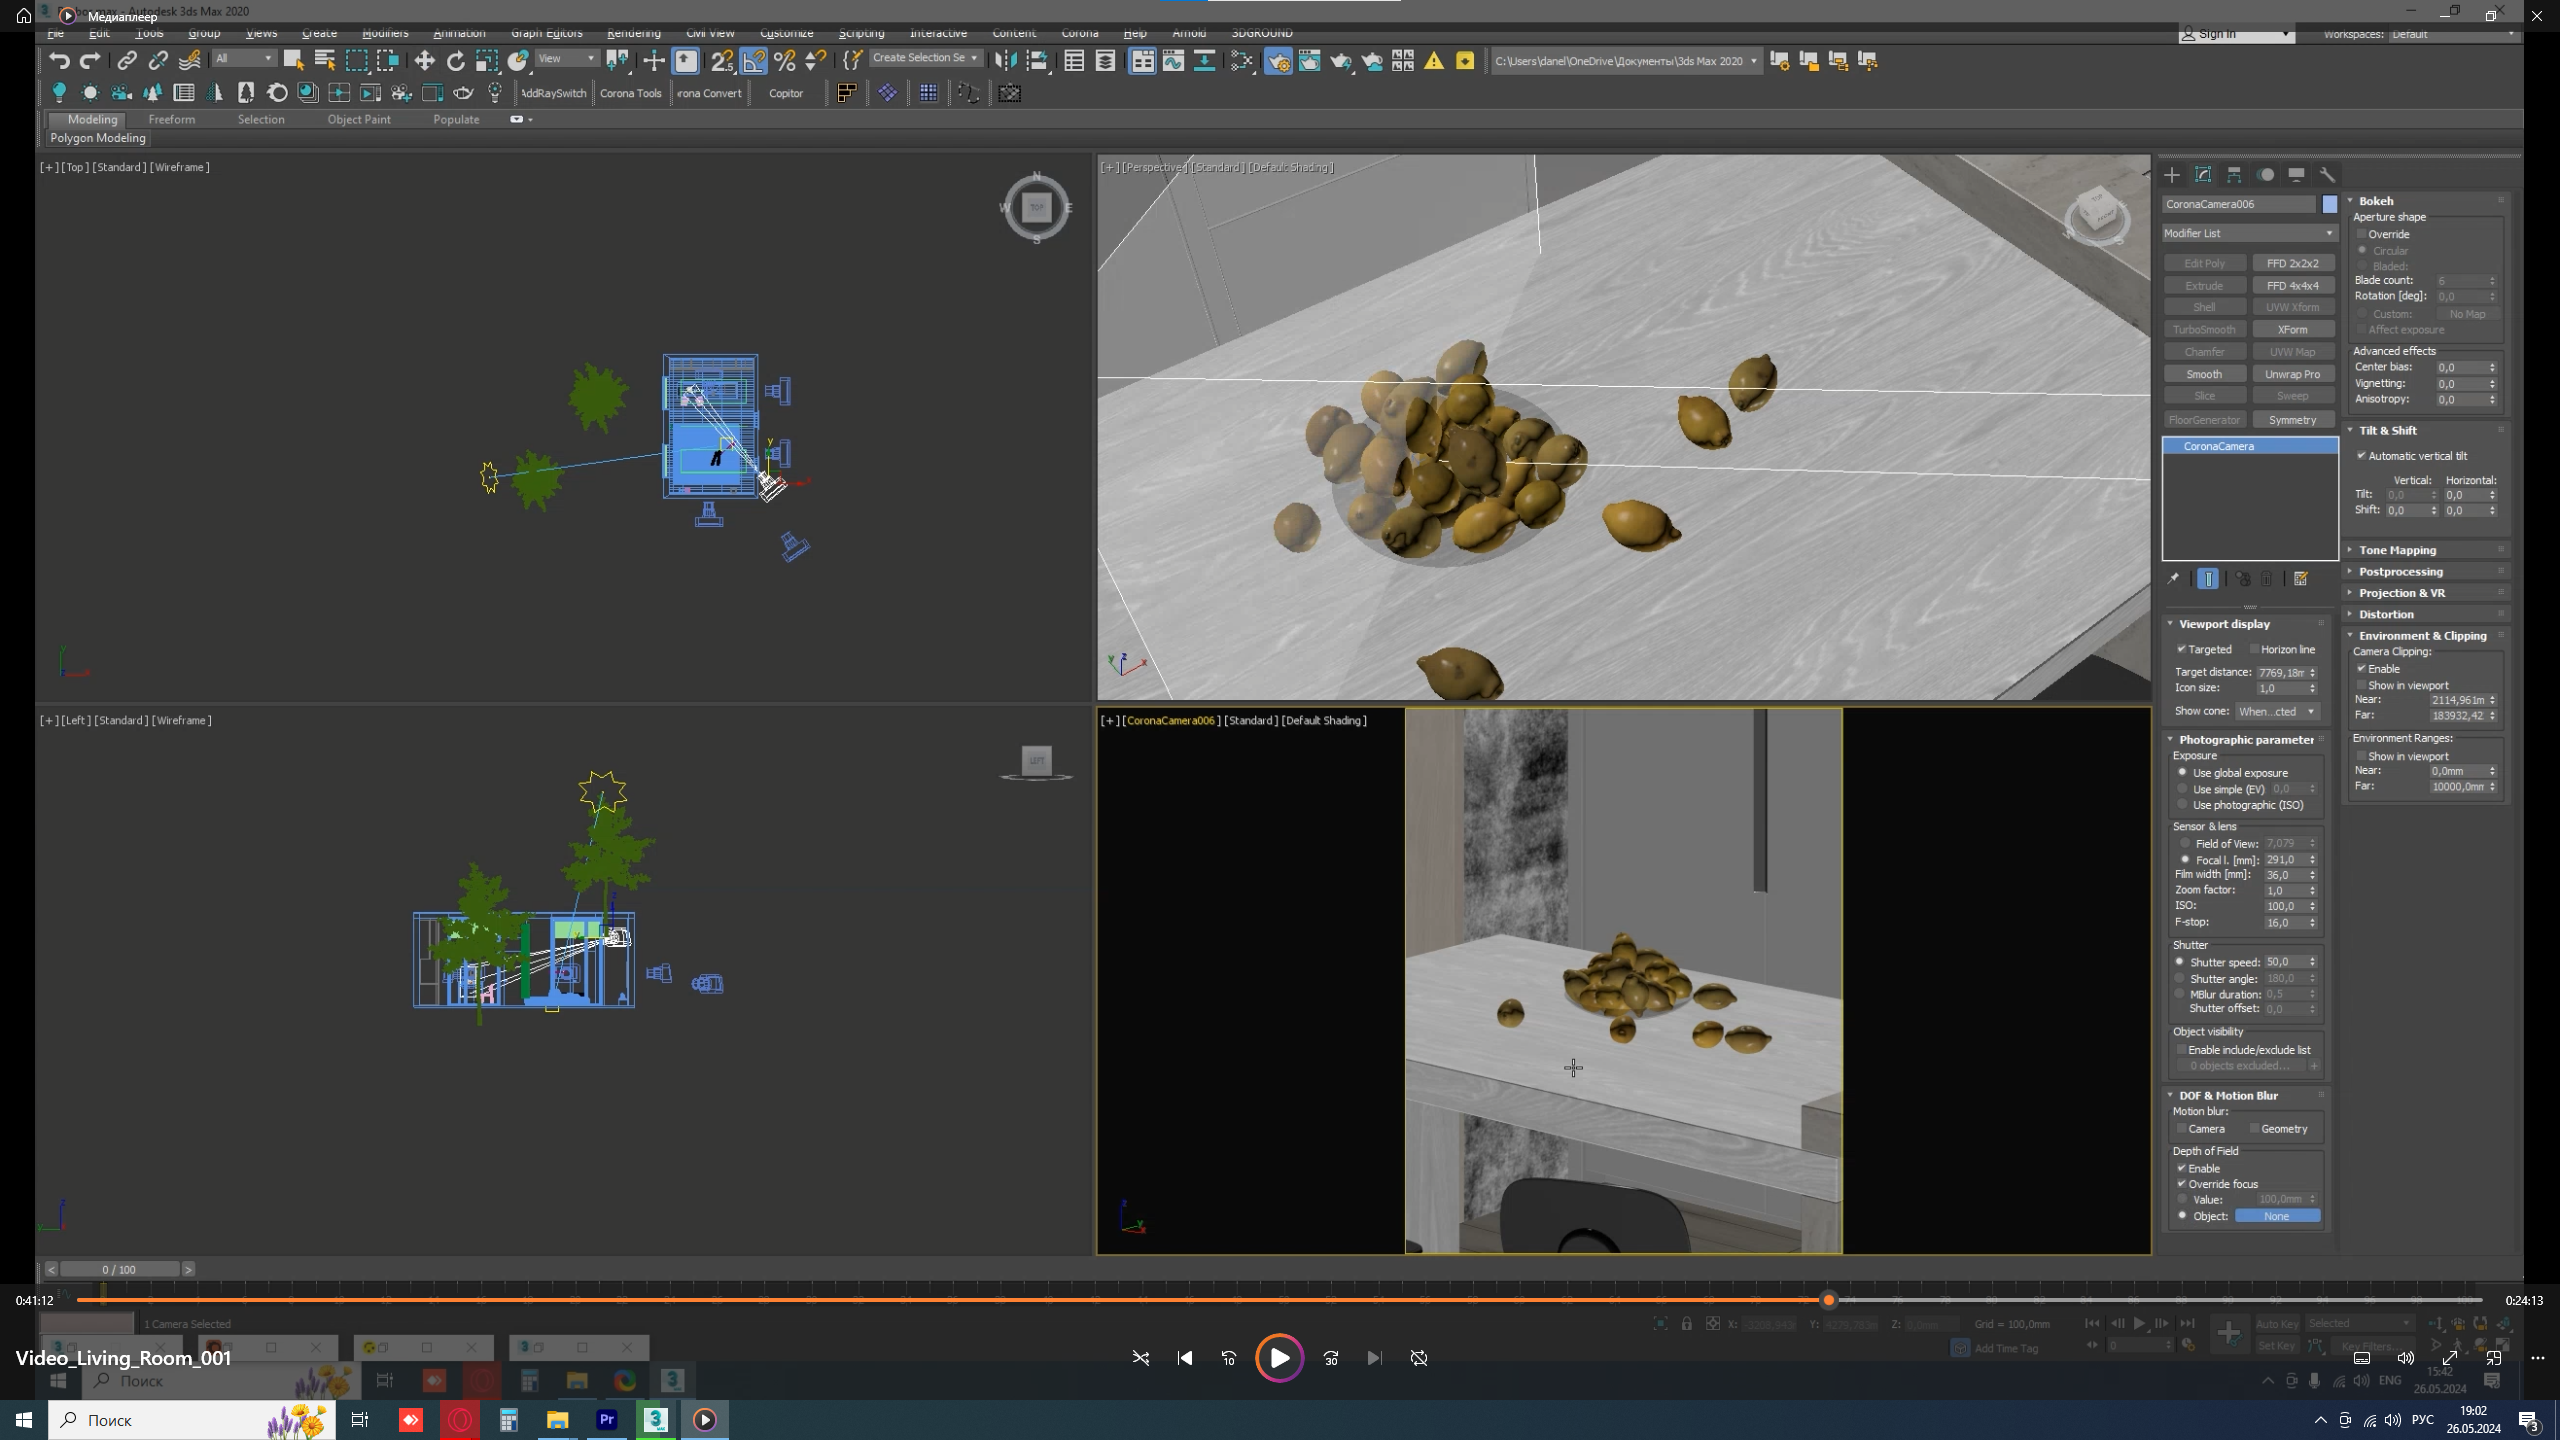
Task: Switch to the Freeform ribbon tab
Action: point(172,119)
